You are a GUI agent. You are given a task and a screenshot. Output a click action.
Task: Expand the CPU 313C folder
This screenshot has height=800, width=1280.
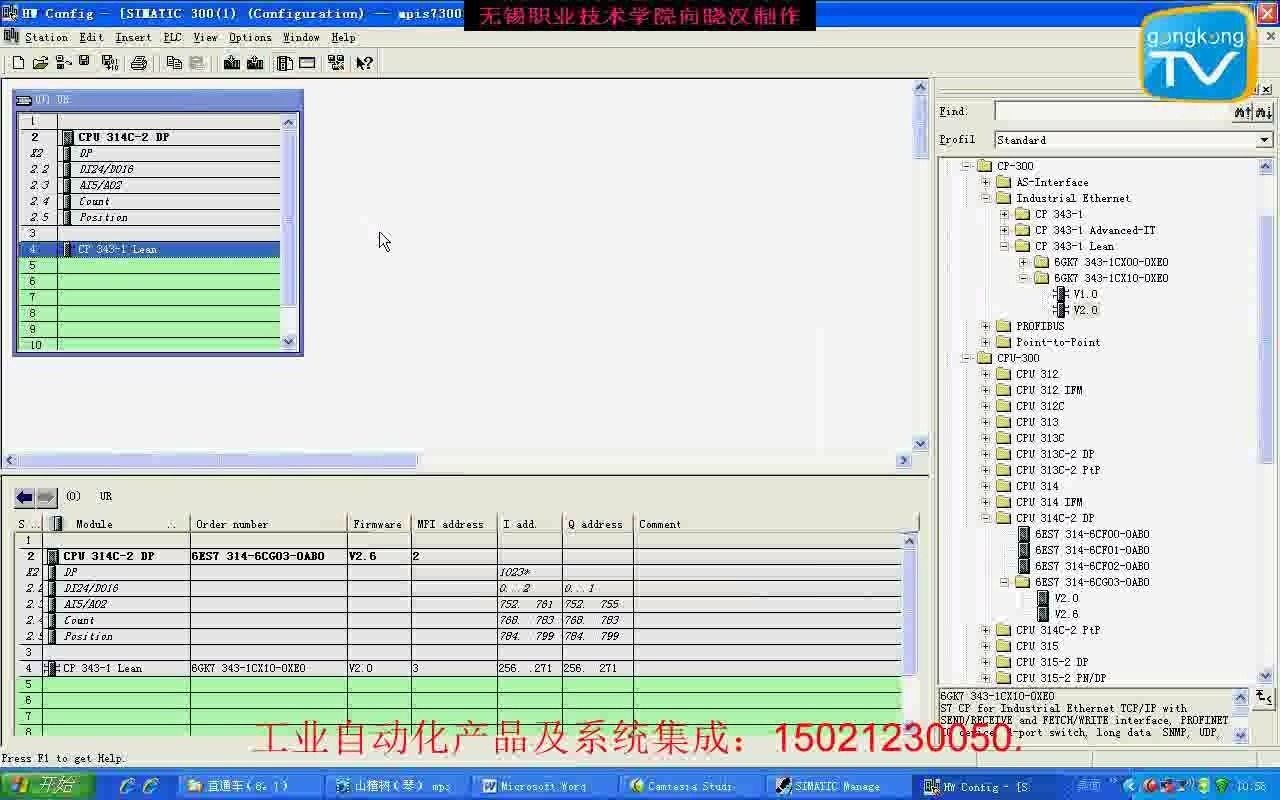(x=986, y=438)
